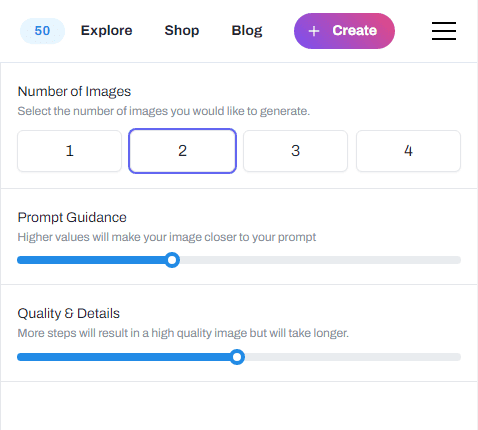Click the Prompt Guidance slider handle
The image size is (478, 430).
tap(172, 260)
